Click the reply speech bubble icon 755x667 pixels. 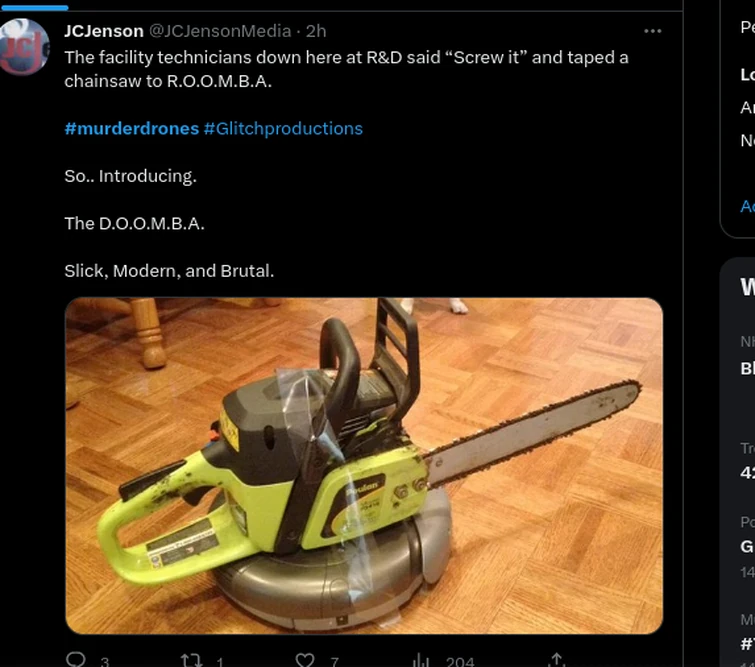pos(76,659)
